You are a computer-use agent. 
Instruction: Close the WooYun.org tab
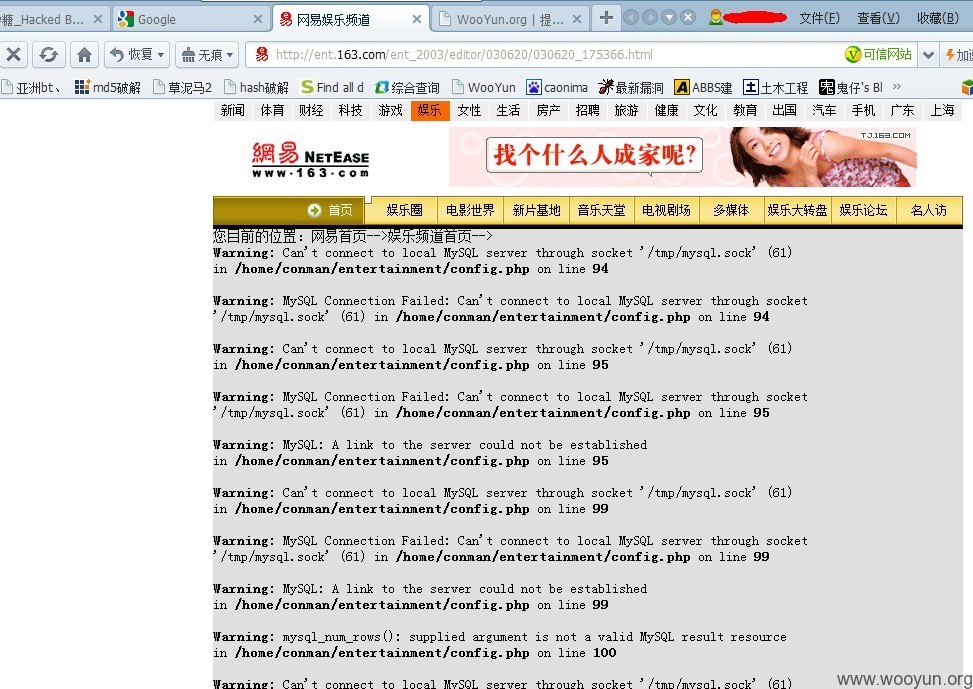click(576, 19)
